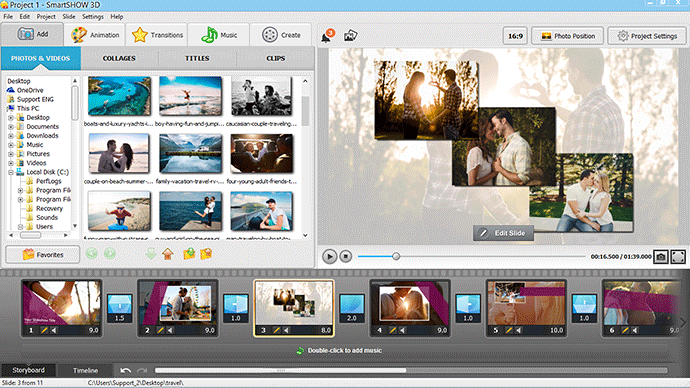
Task: Redo the last action
Action: 142,370
